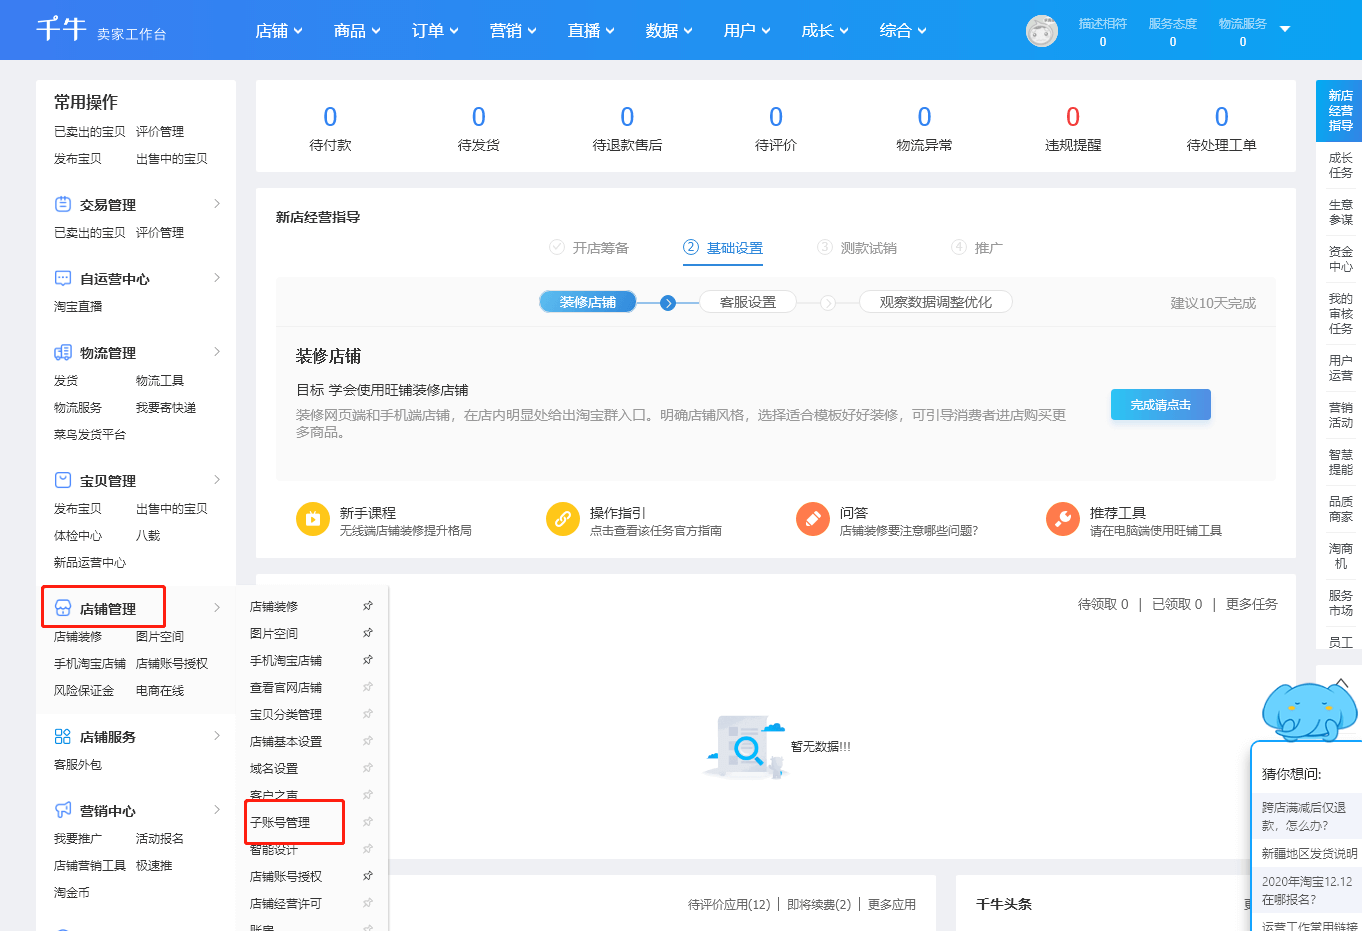Pin 店铺经营许可 in the submenu

pyautogui.click(x=368, y=903)
